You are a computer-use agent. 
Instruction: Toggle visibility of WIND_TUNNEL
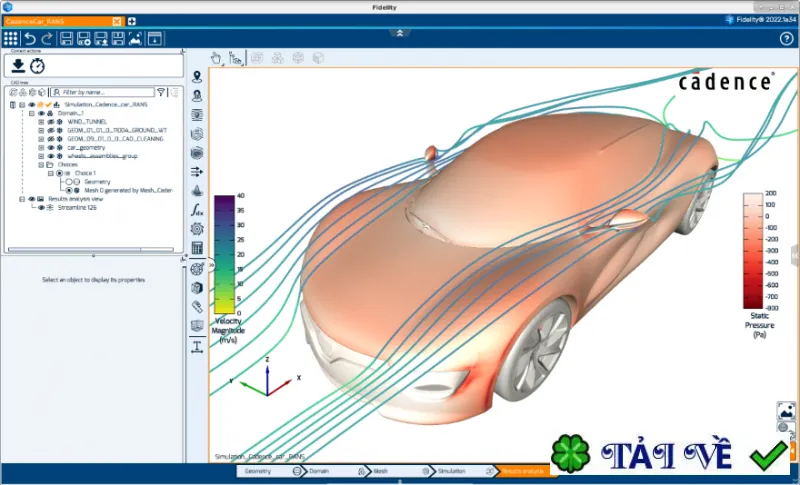51,122
